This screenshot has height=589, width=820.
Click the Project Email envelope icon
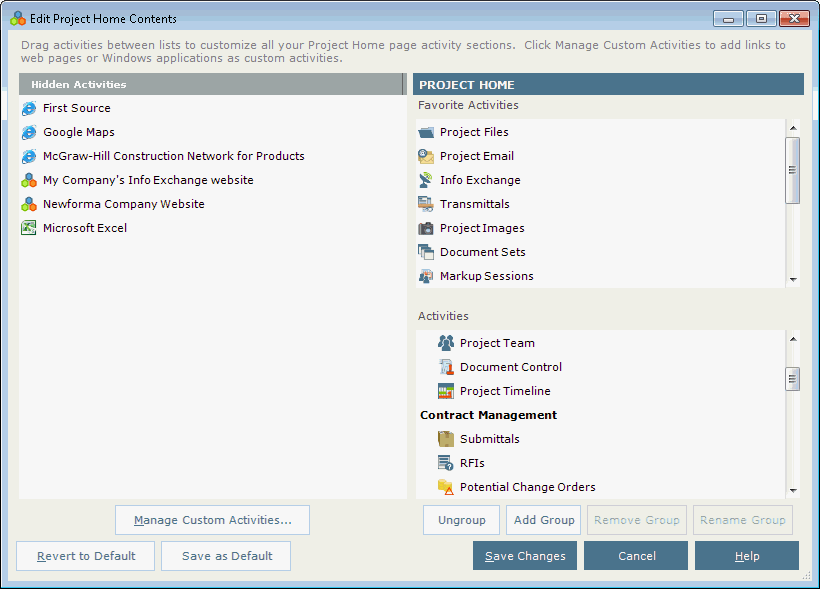tap(426, 156)
